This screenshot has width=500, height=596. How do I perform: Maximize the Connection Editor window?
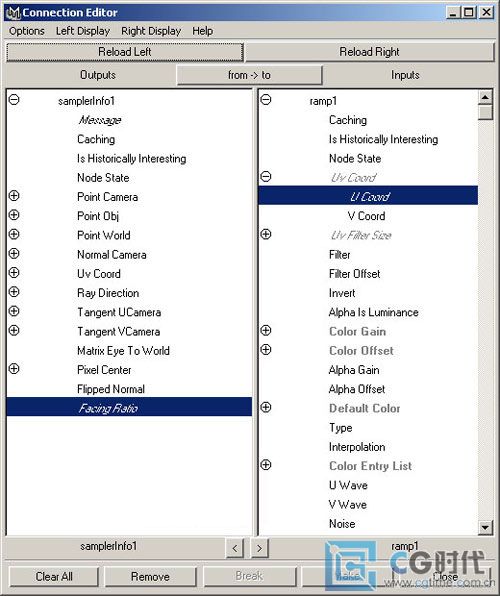[469, 13]
